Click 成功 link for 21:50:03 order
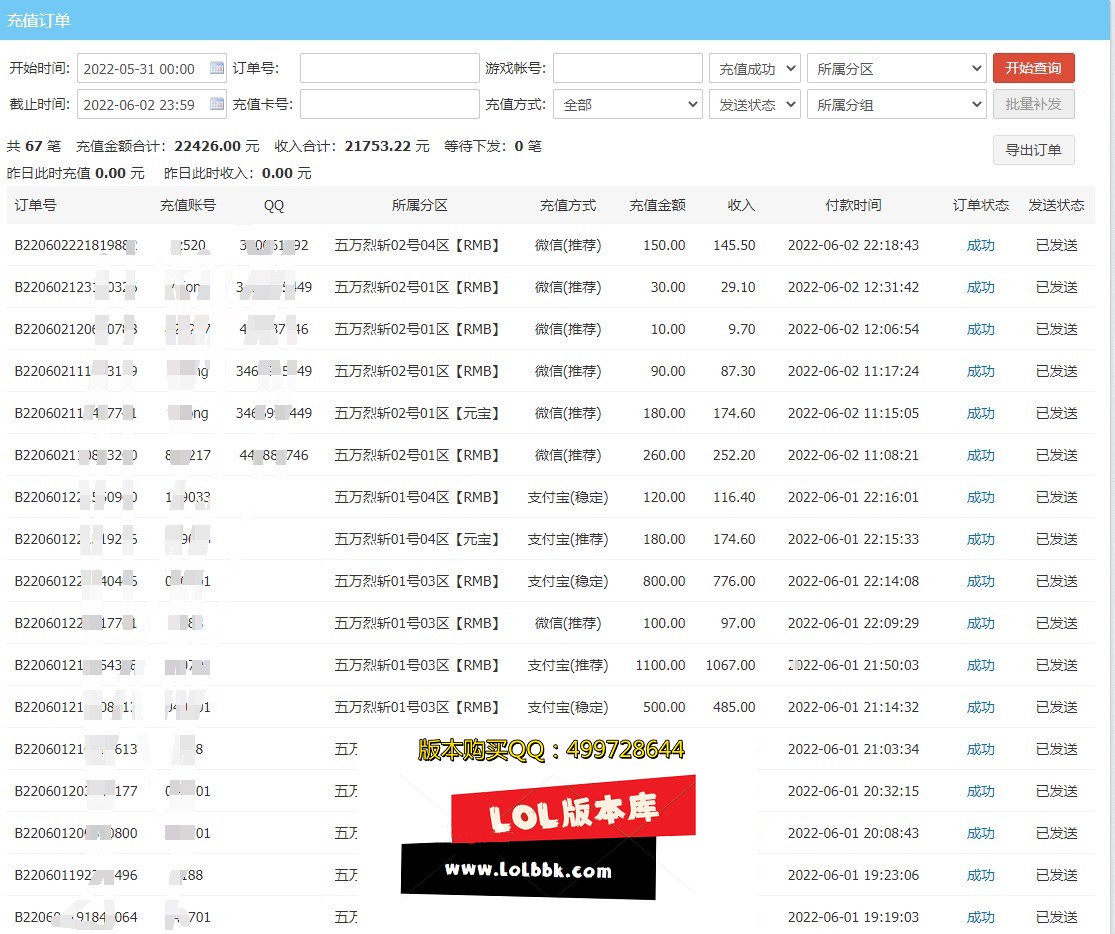Viewport: 1115px width, 934px height. point(981,665)
